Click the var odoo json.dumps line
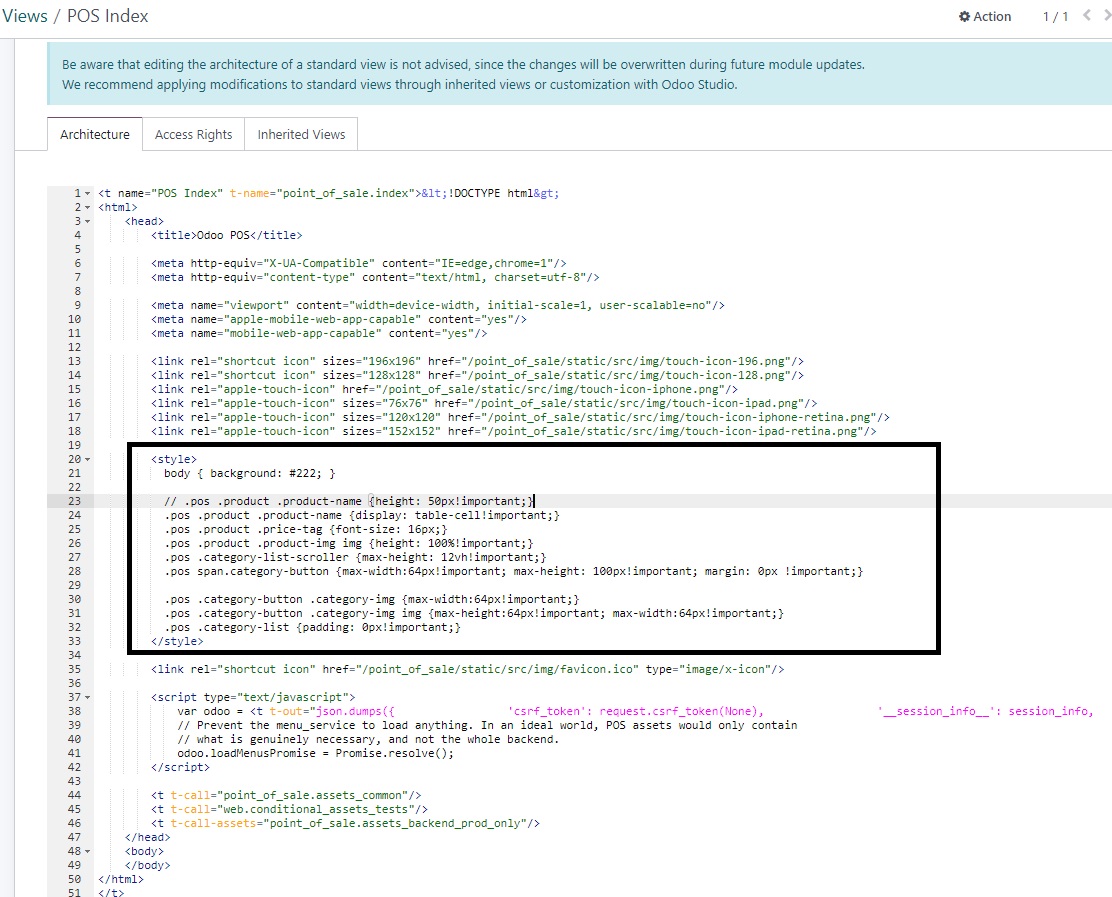This screenshot has width=1112, height=897. point(635,711)
